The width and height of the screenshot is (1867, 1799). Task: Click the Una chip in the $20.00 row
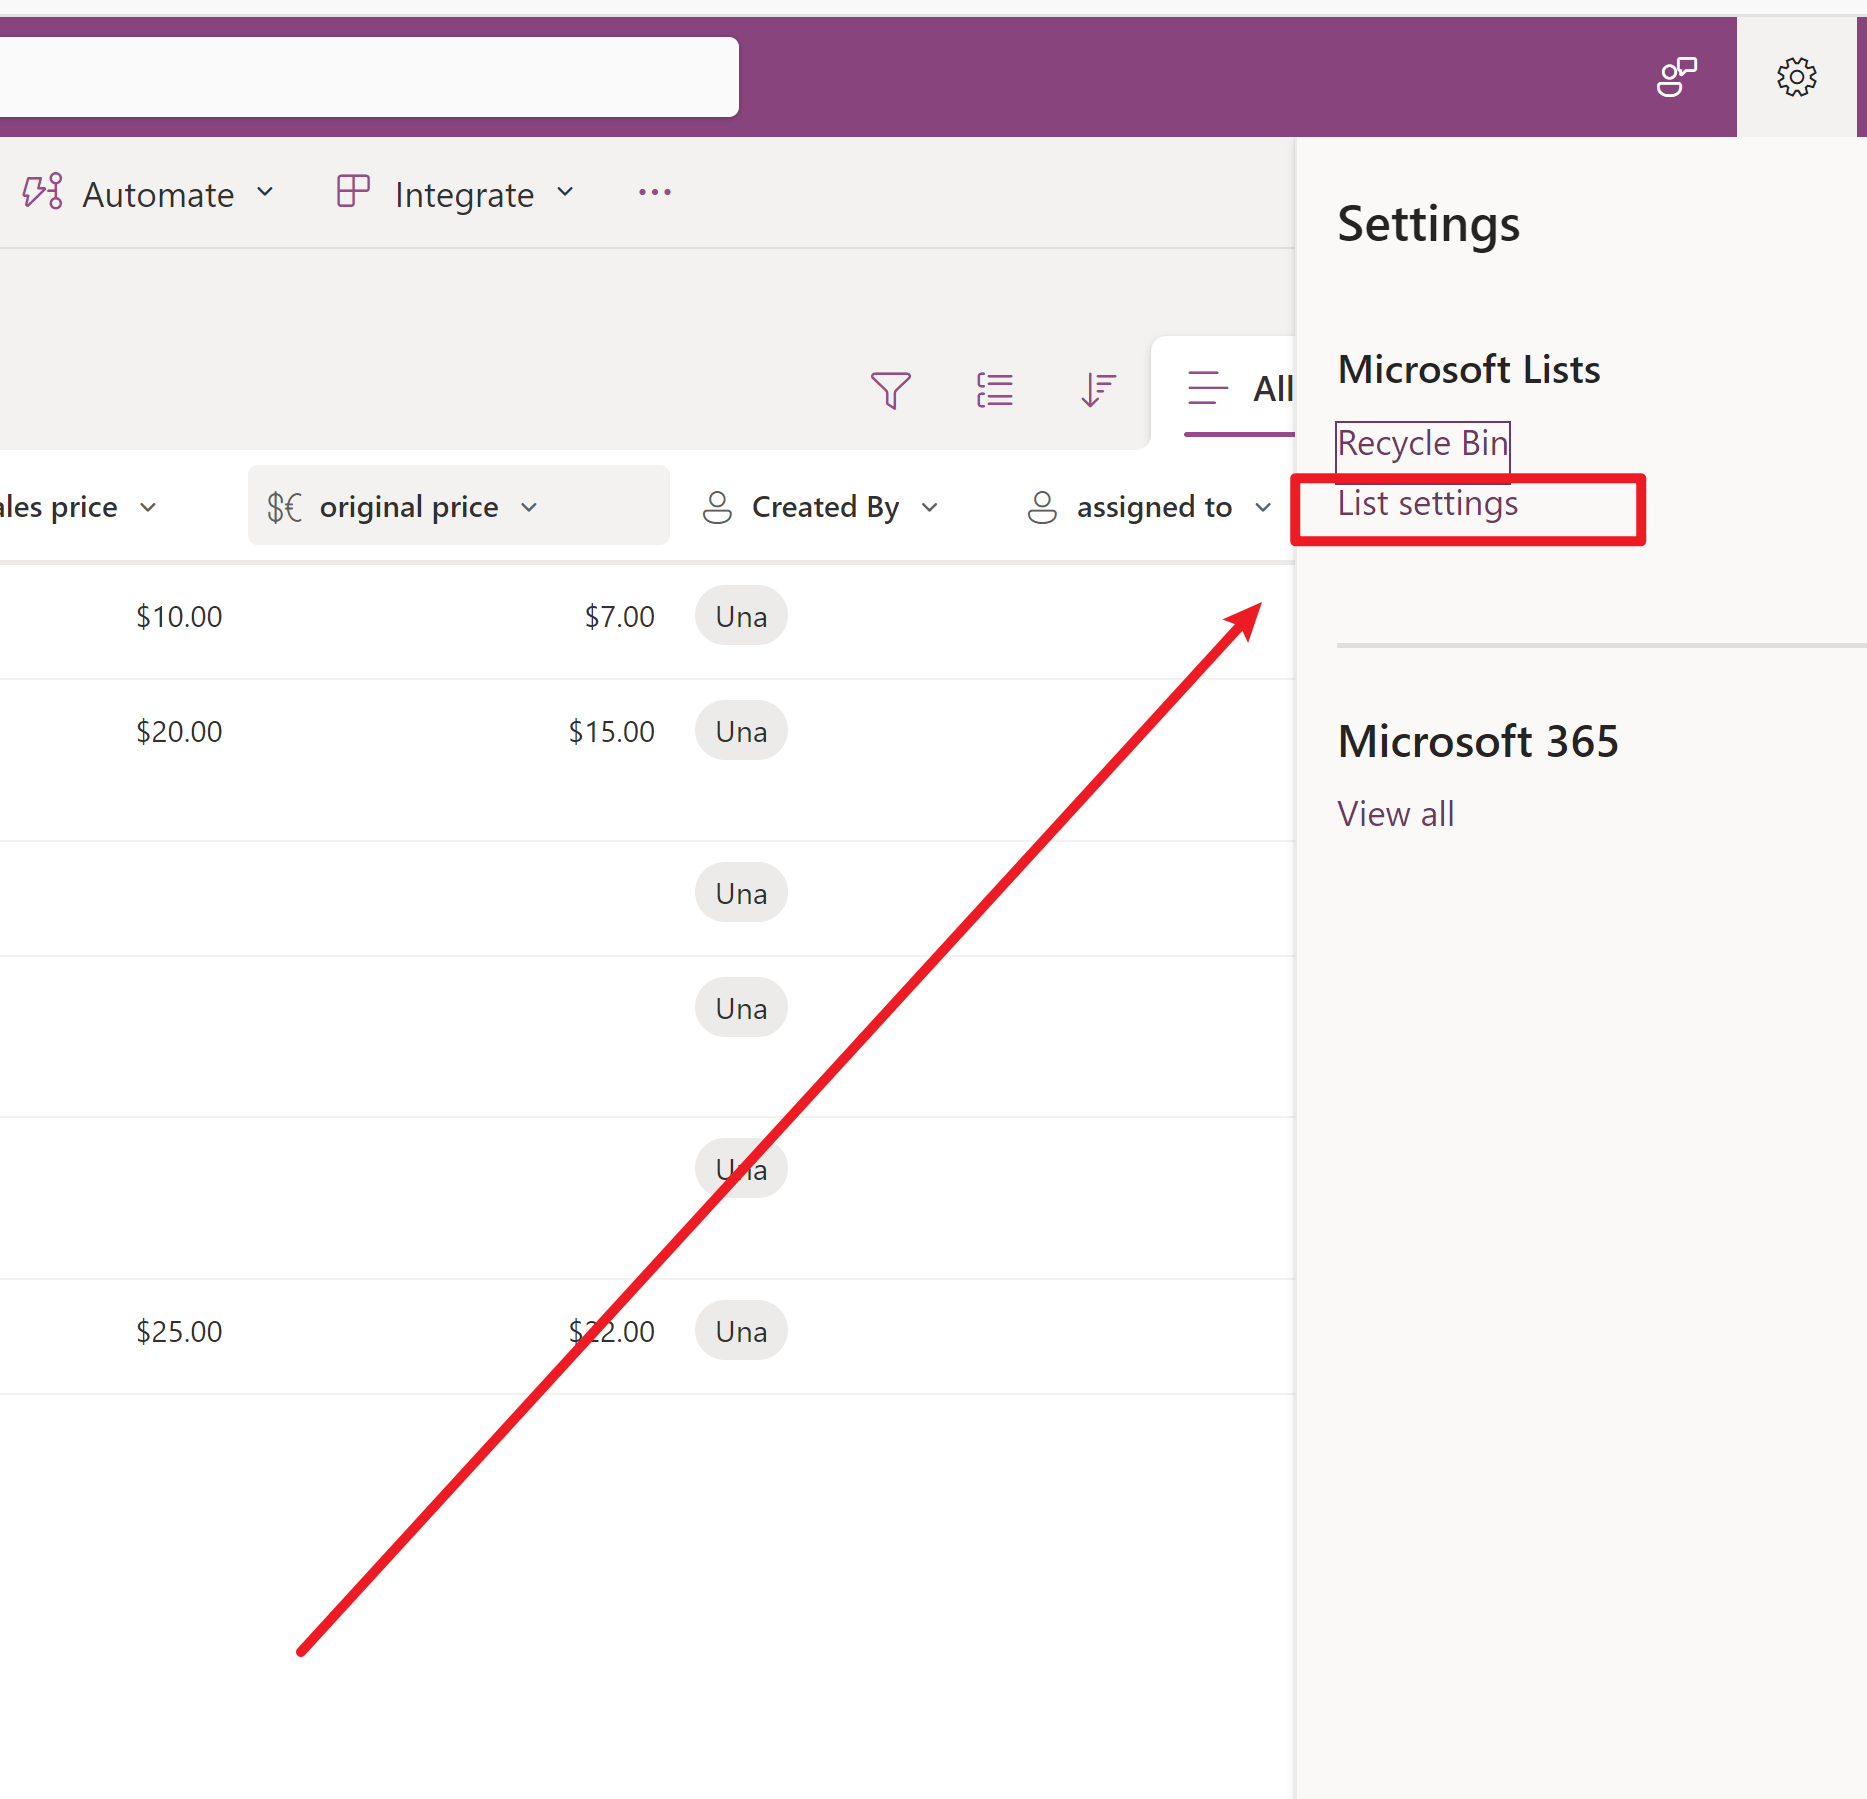741,731
